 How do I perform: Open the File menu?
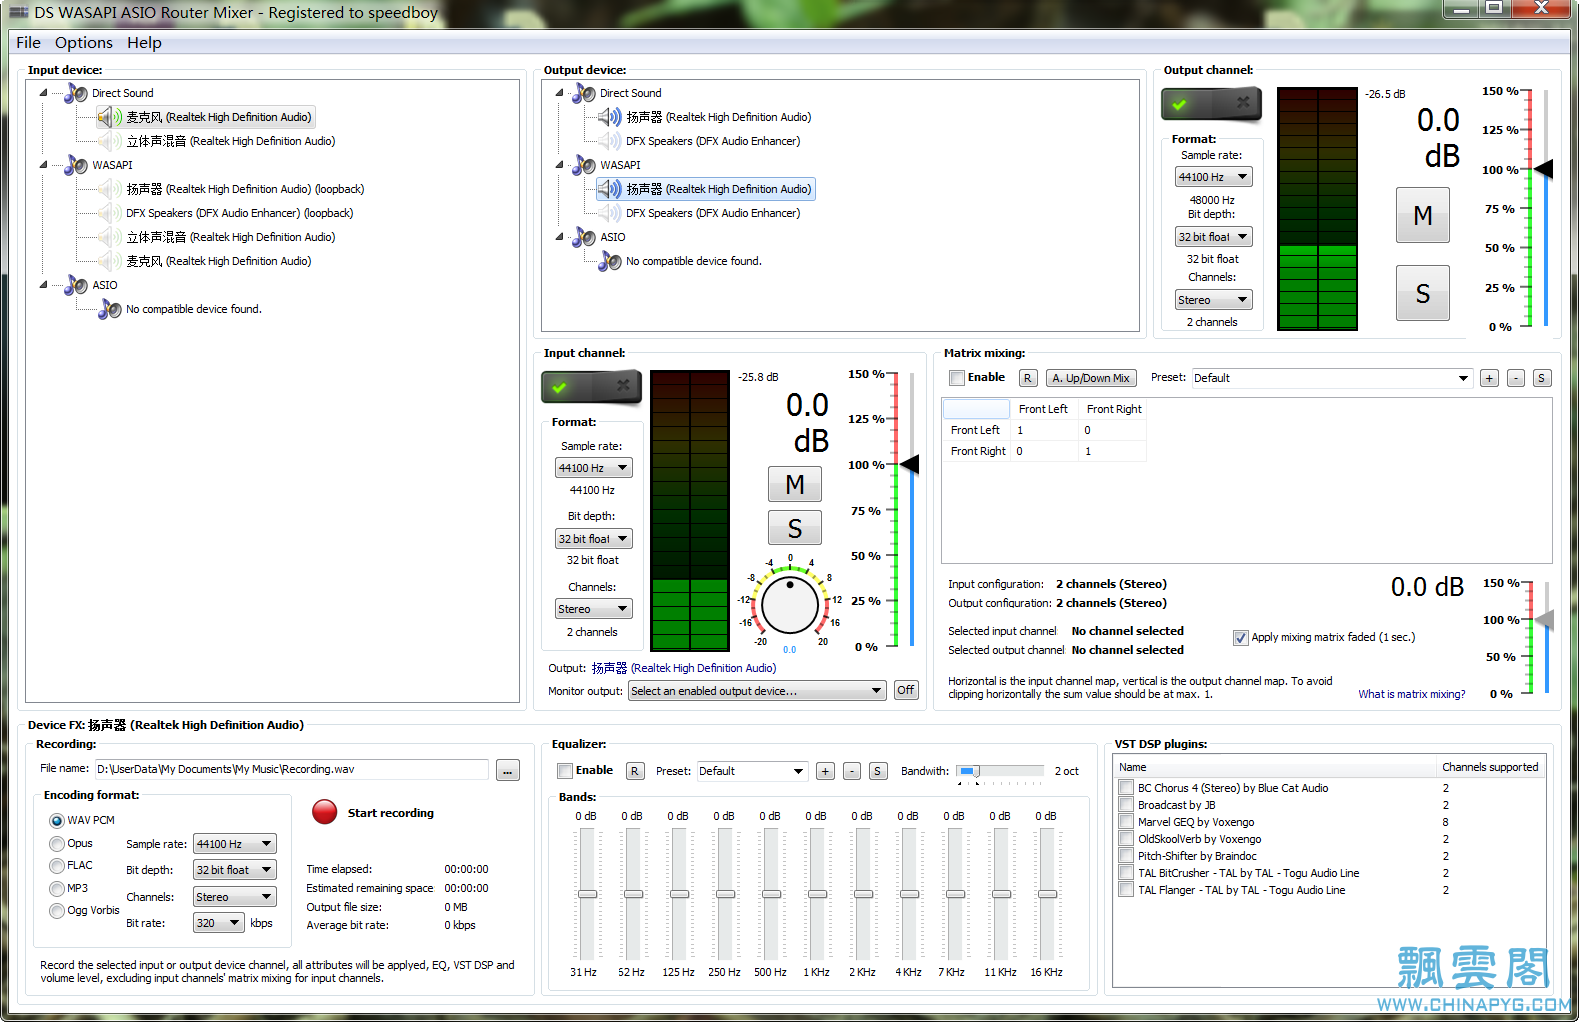[28, 42]
